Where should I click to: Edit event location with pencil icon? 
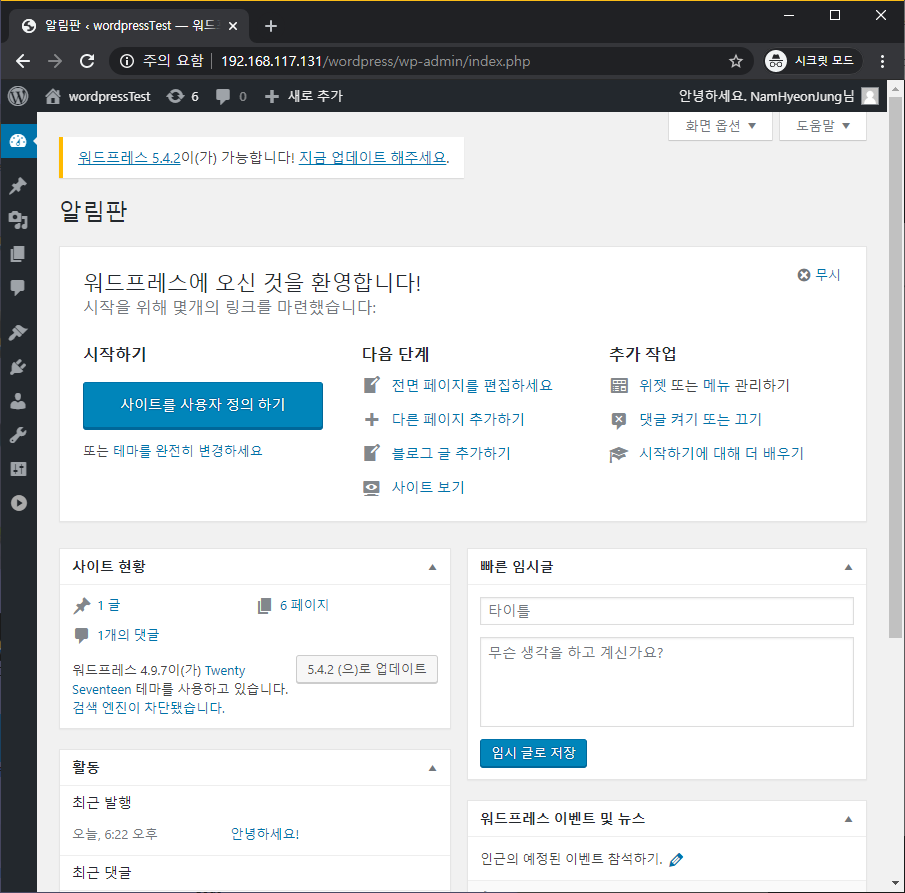pos(676,860)
